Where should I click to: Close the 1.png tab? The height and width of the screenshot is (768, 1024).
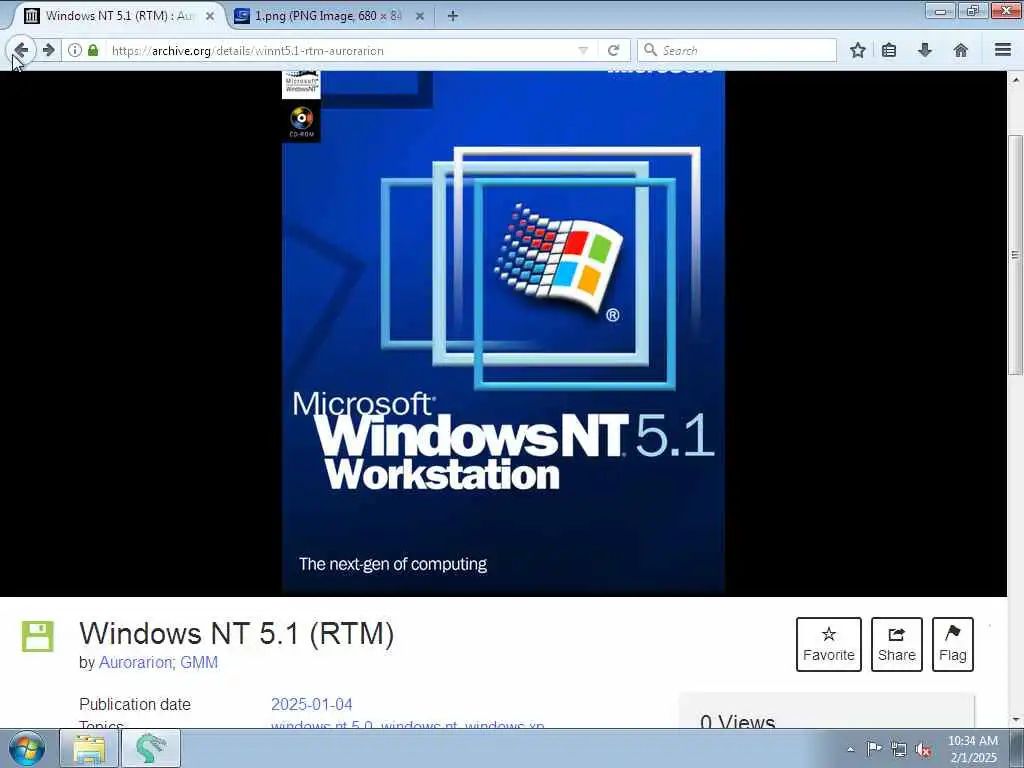[420, 16]
